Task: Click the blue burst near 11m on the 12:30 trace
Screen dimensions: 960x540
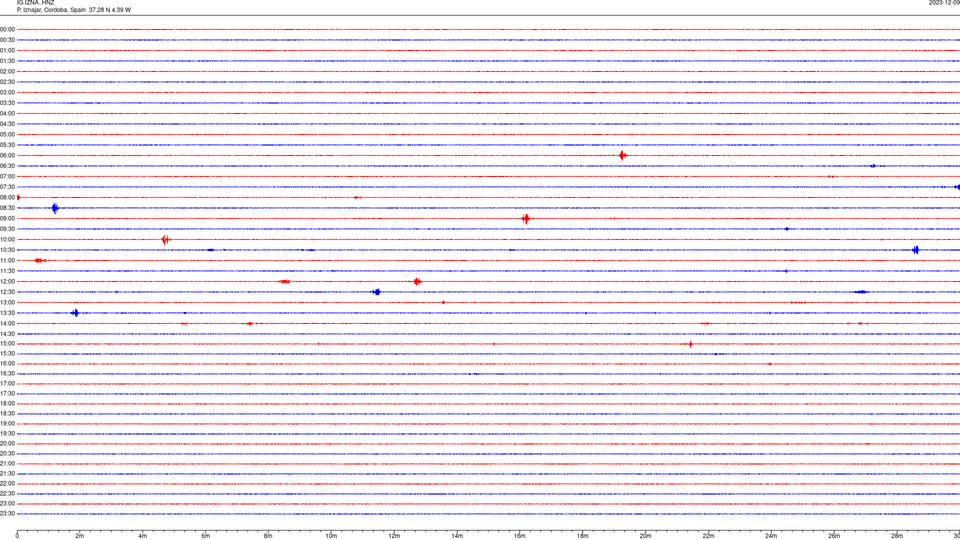Action: [377, 292]
